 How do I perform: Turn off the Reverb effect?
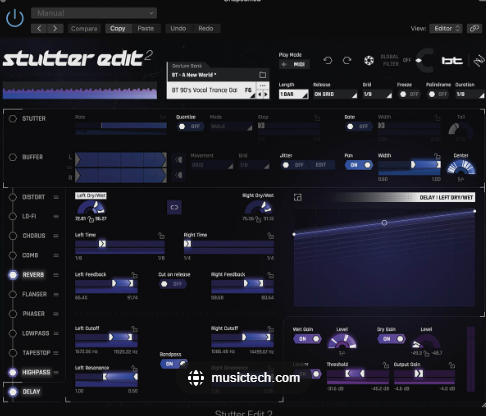pyautogui.click(x=13, y=275)
